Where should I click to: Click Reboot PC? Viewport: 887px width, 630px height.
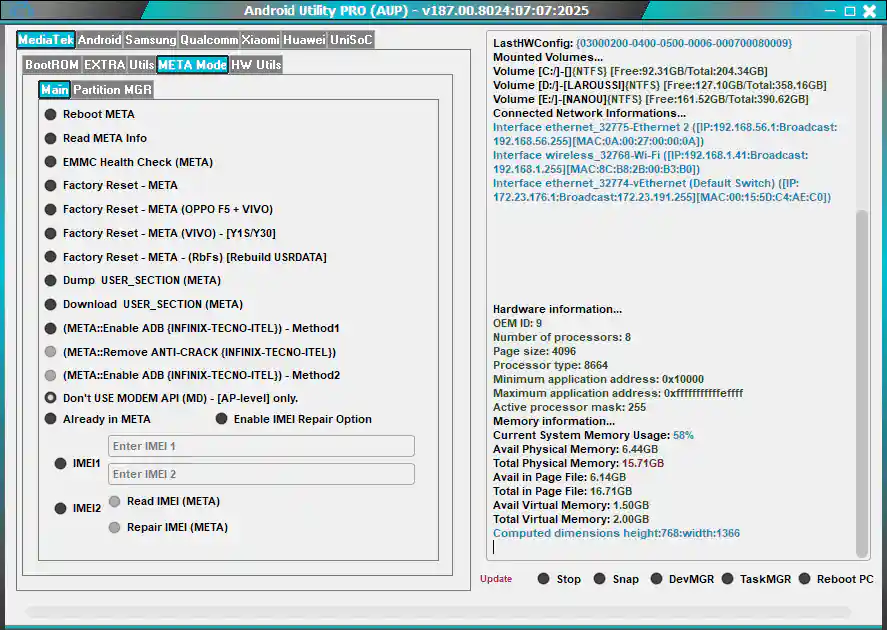point(836,579)
